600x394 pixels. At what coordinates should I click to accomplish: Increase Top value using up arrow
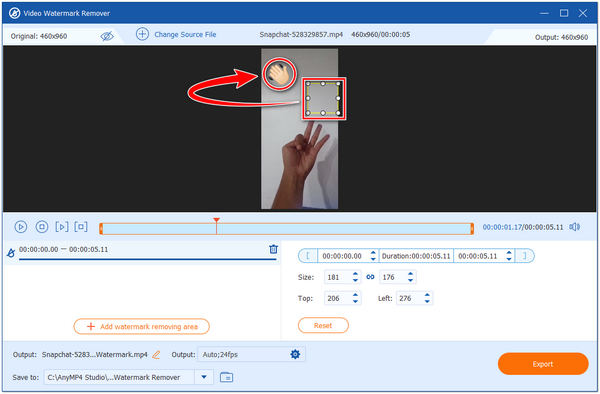coord(355,295)
